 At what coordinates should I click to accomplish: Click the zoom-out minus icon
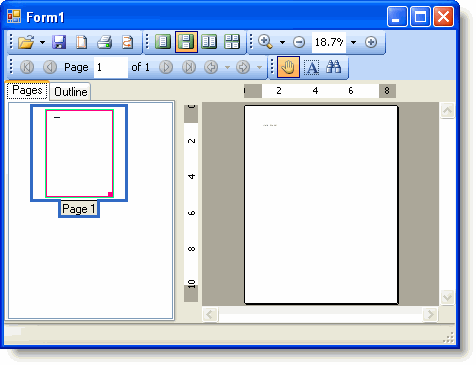click(299, 42)
